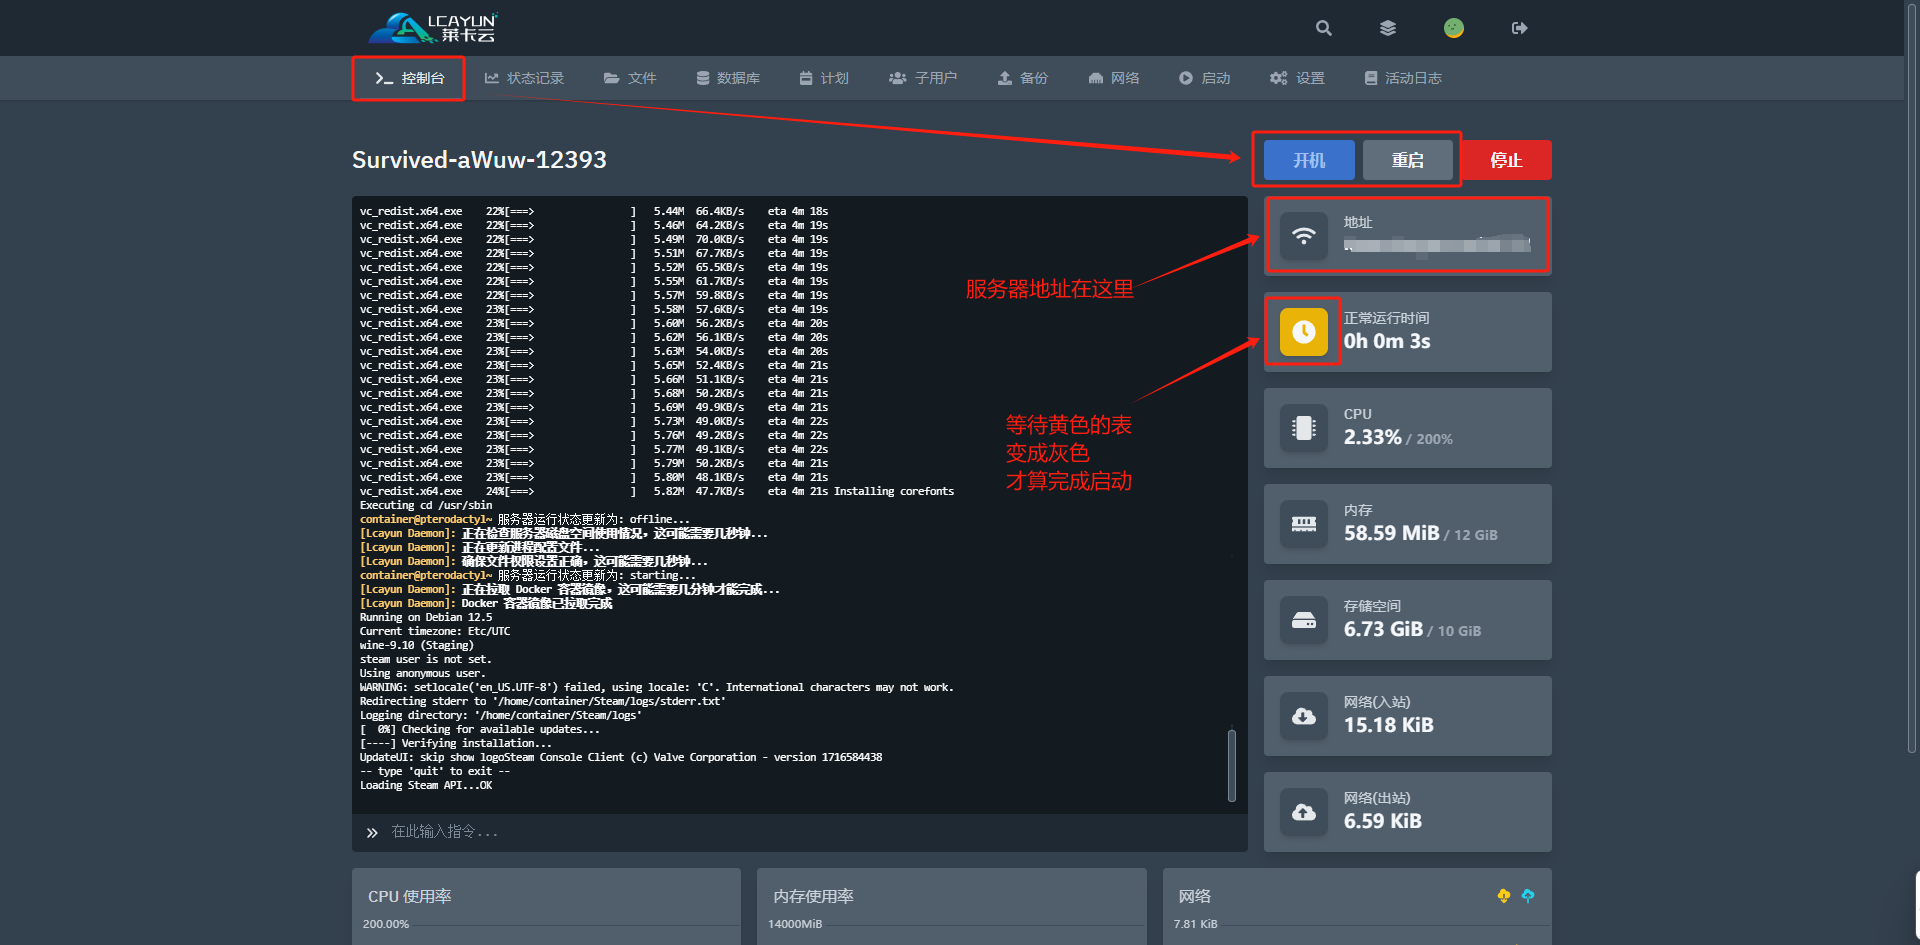Viewport: 1920px width, 945px height.
Task: Go to the 数据库 database tab
Action: [728, 78]
